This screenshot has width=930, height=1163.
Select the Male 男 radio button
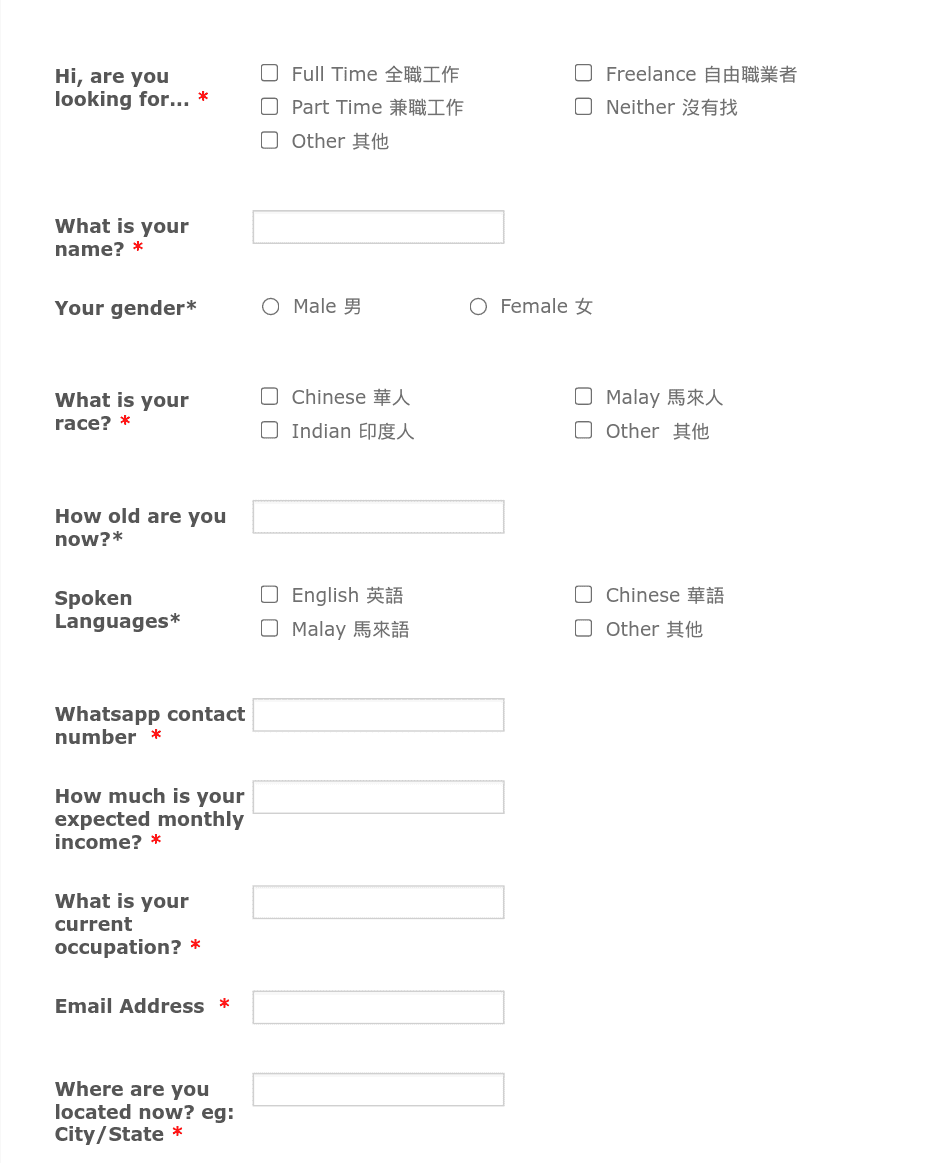270,306
